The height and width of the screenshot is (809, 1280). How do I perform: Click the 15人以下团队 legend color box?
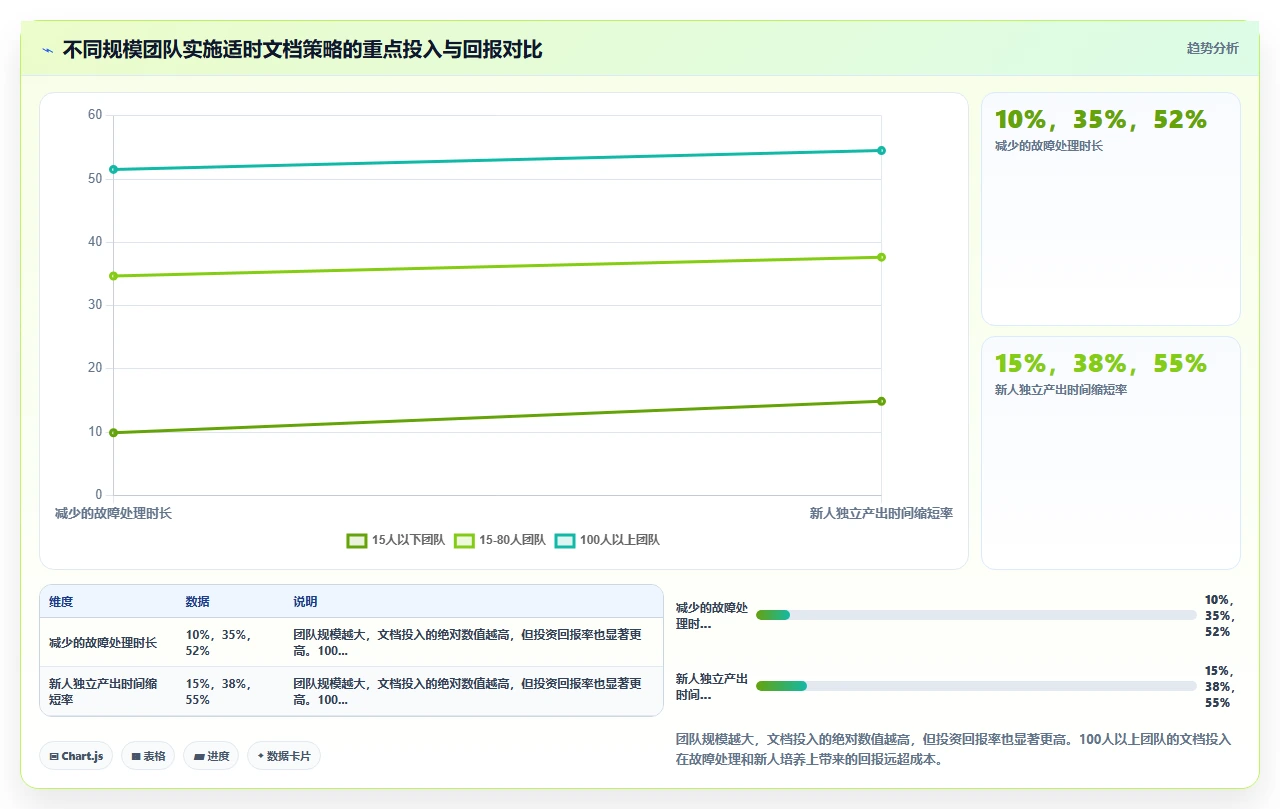click(357, 540)
